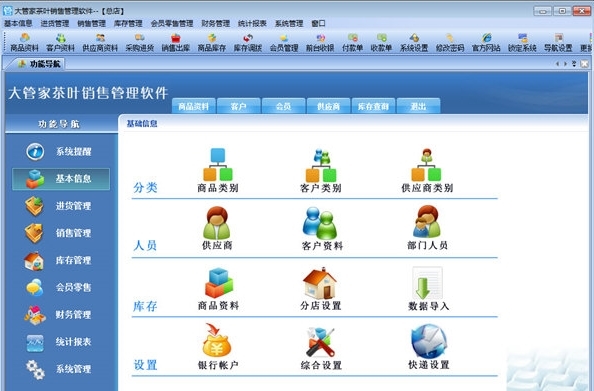Screen dimensions: 594x391
Task: Open 客户资料 in the top toolbar
Action: coord(60,42)
